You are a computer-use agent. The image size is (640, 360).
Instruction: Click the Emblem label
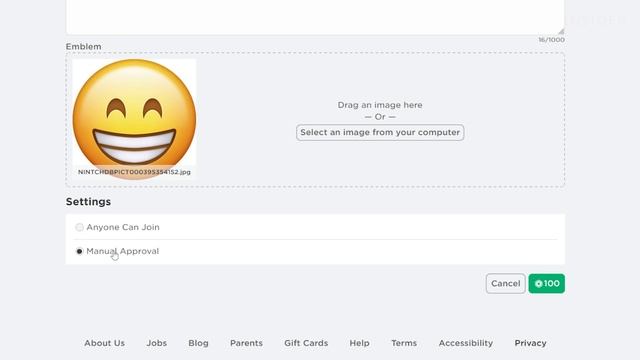[x=84, y=47]
